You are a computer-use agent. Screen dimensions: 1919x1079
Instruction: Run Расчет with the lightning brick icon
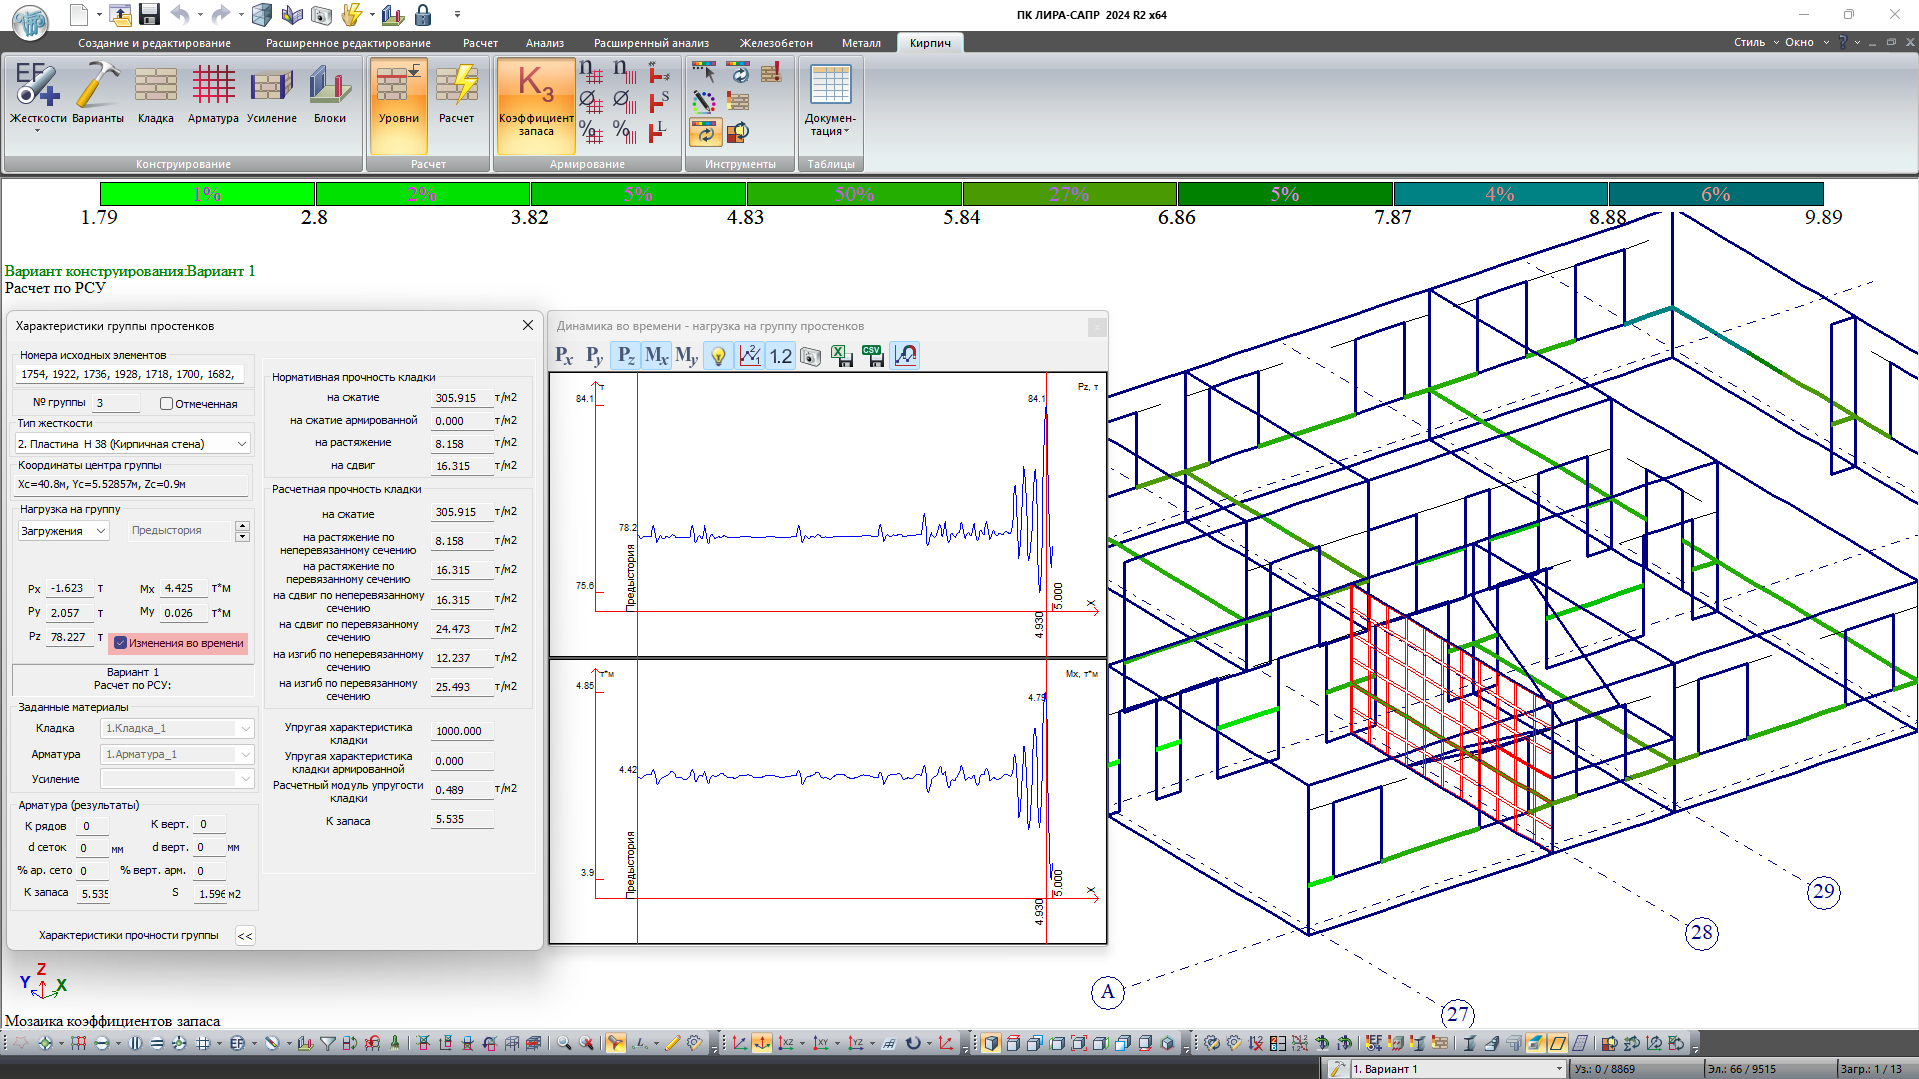456,93
